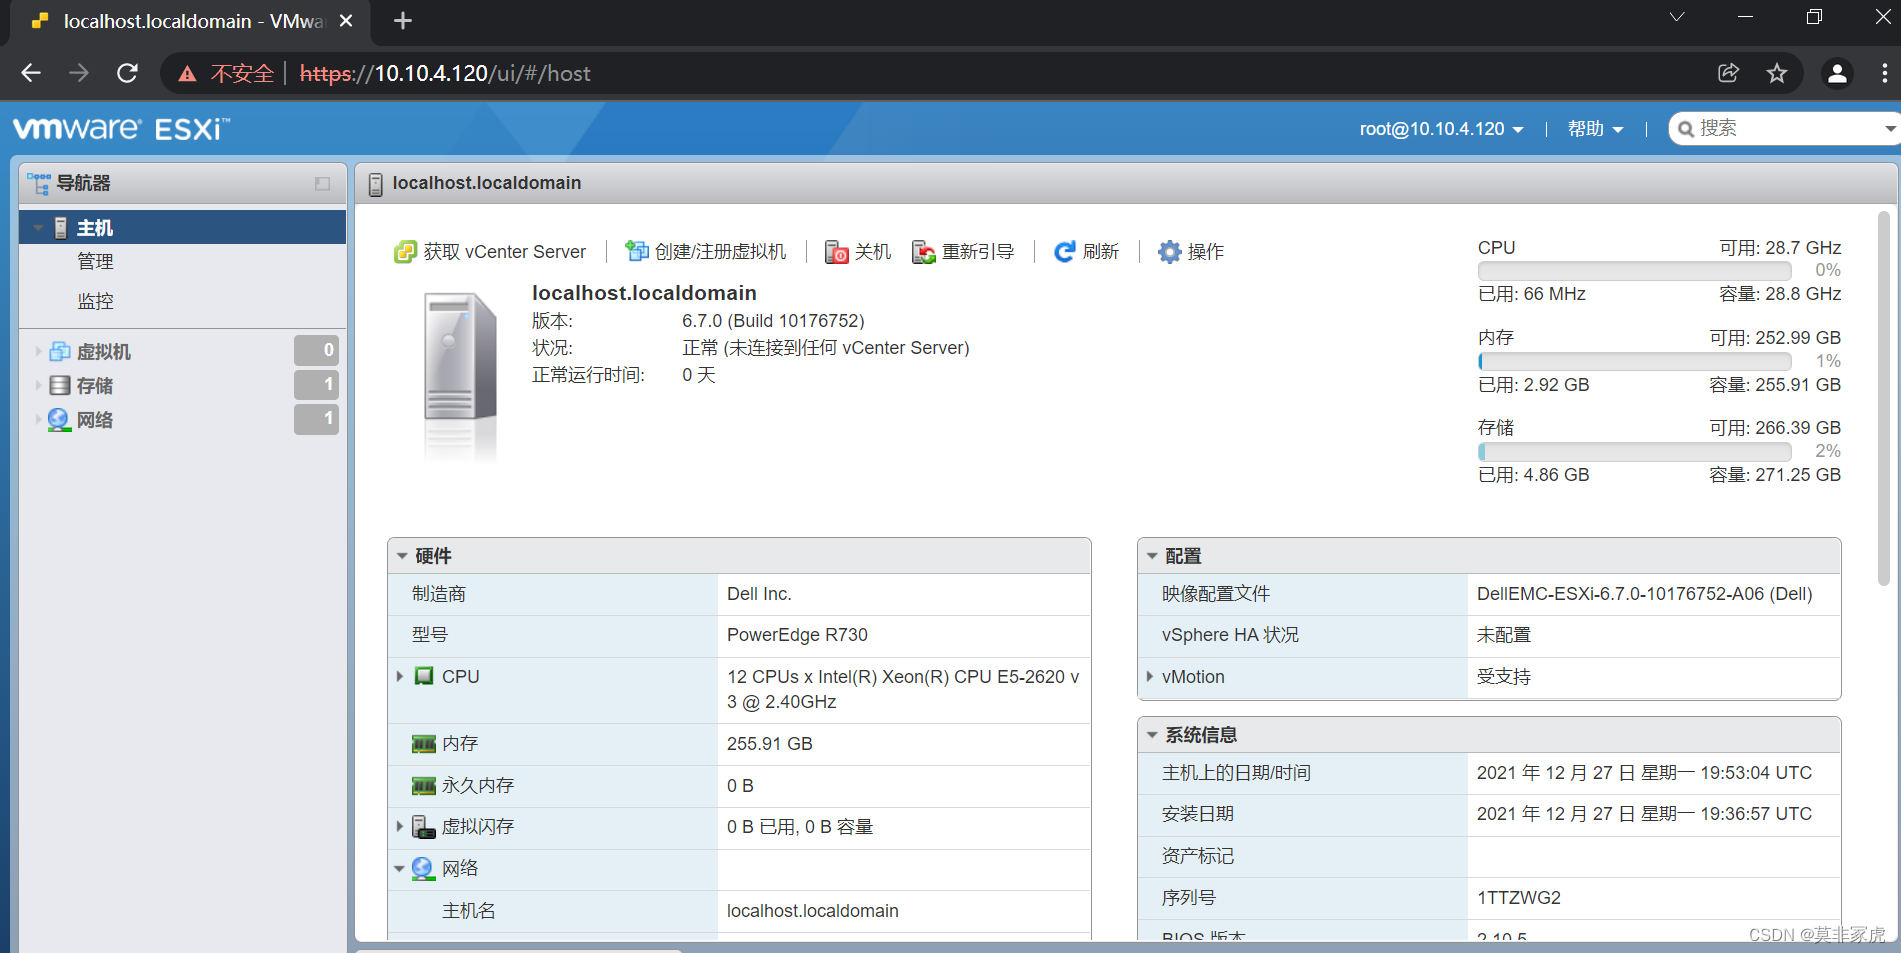Click the localhost.localdomain browser tab
The height and width of the screenshot is (953, 1901).
190,22
